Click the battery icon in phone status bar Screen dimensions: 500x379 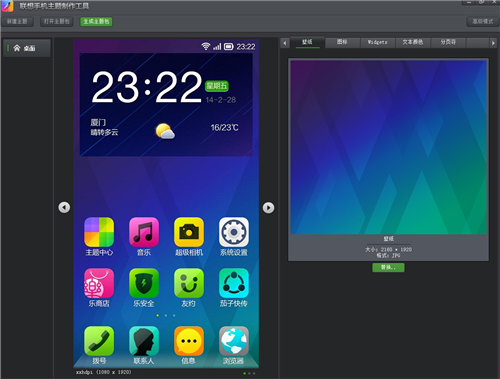(x=229, y=46)
